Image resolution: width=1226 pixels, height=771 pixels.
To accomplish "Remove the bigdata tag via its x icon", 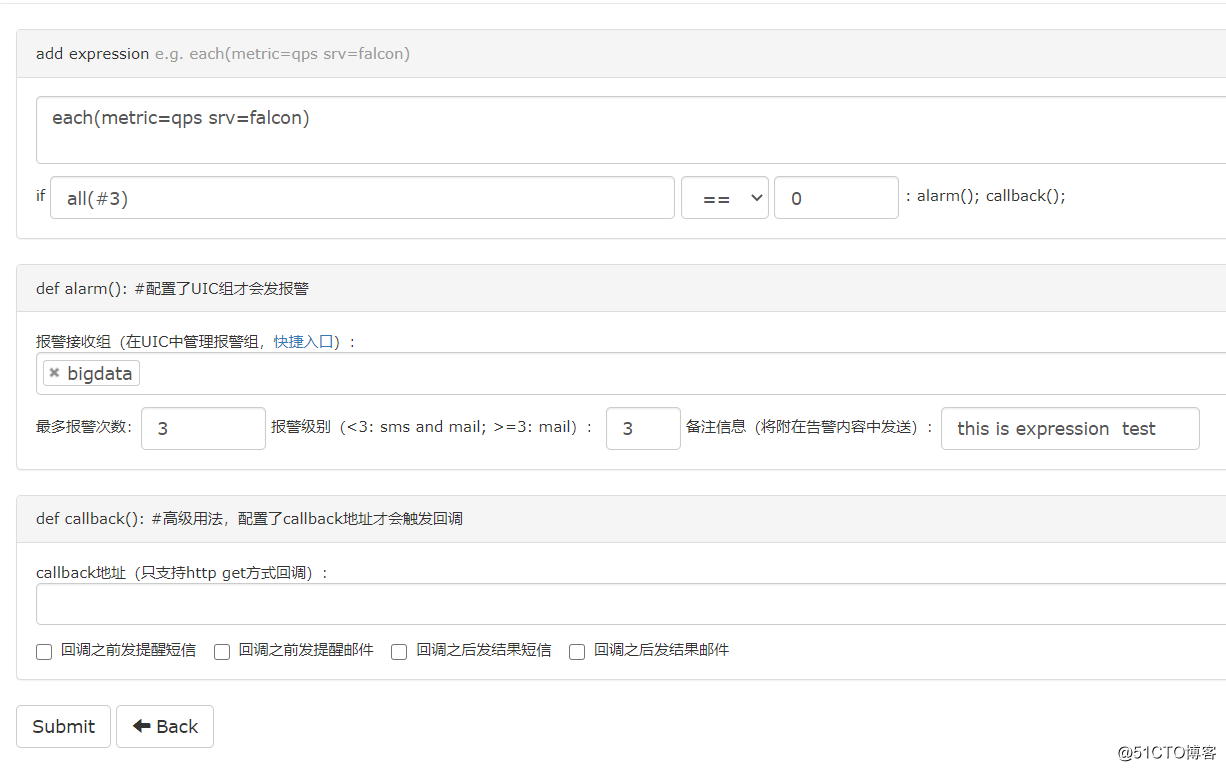I will coord(54,373).
